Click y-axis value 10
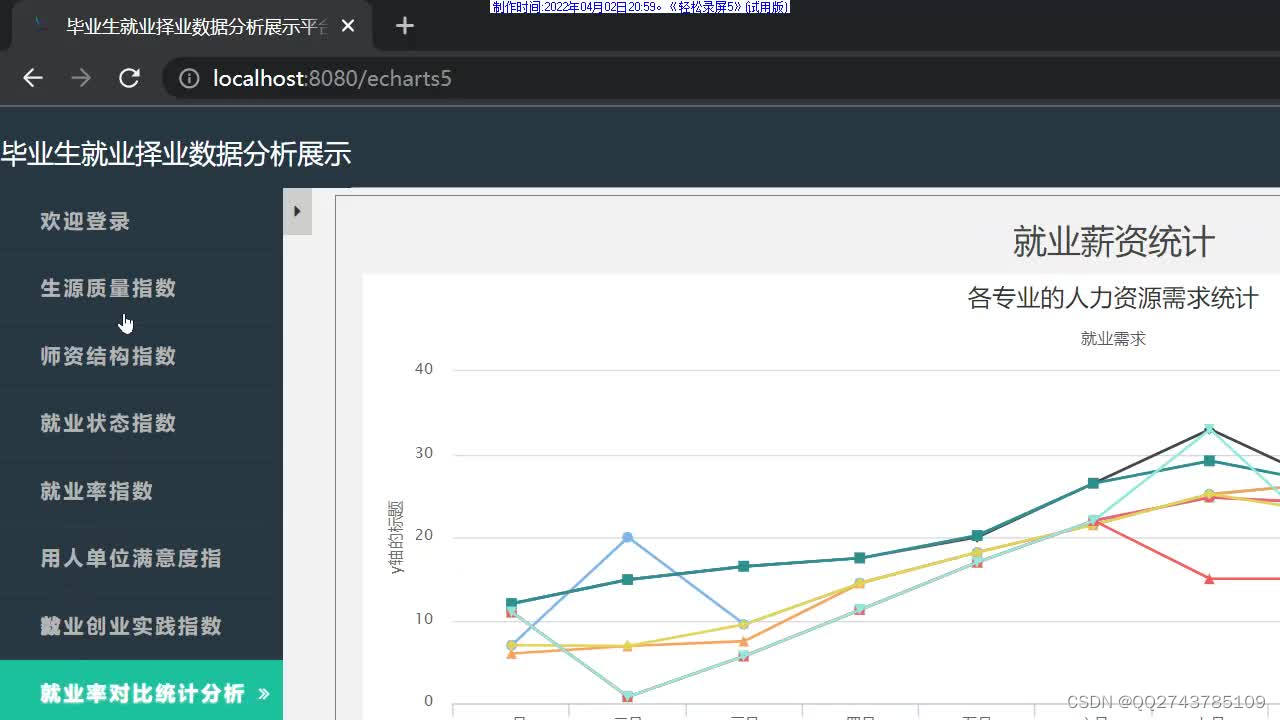1280x720 pixels. tap(424, 619)
